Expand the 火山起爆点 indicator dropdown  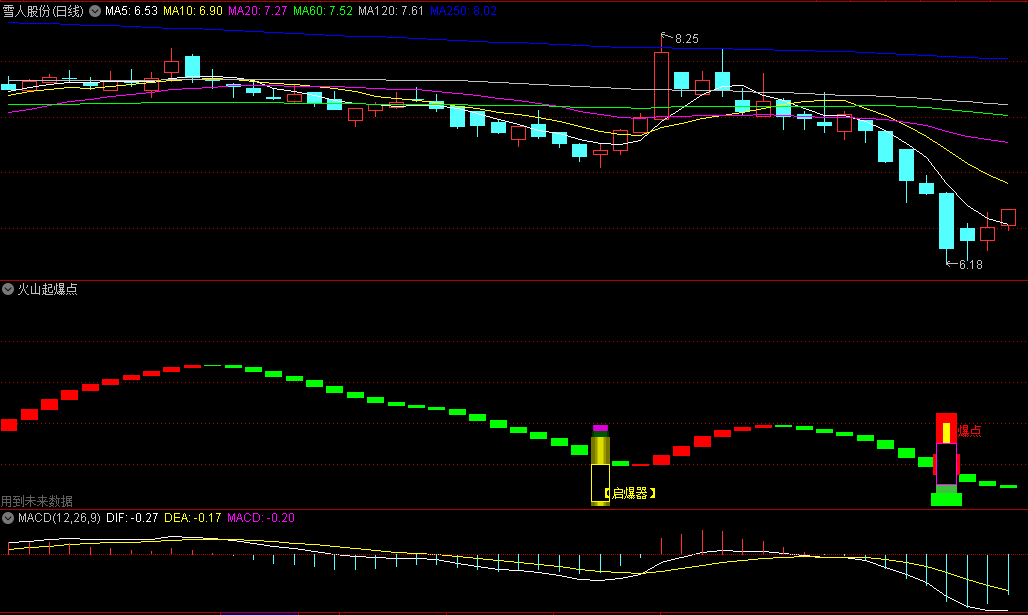click(8, 289)
